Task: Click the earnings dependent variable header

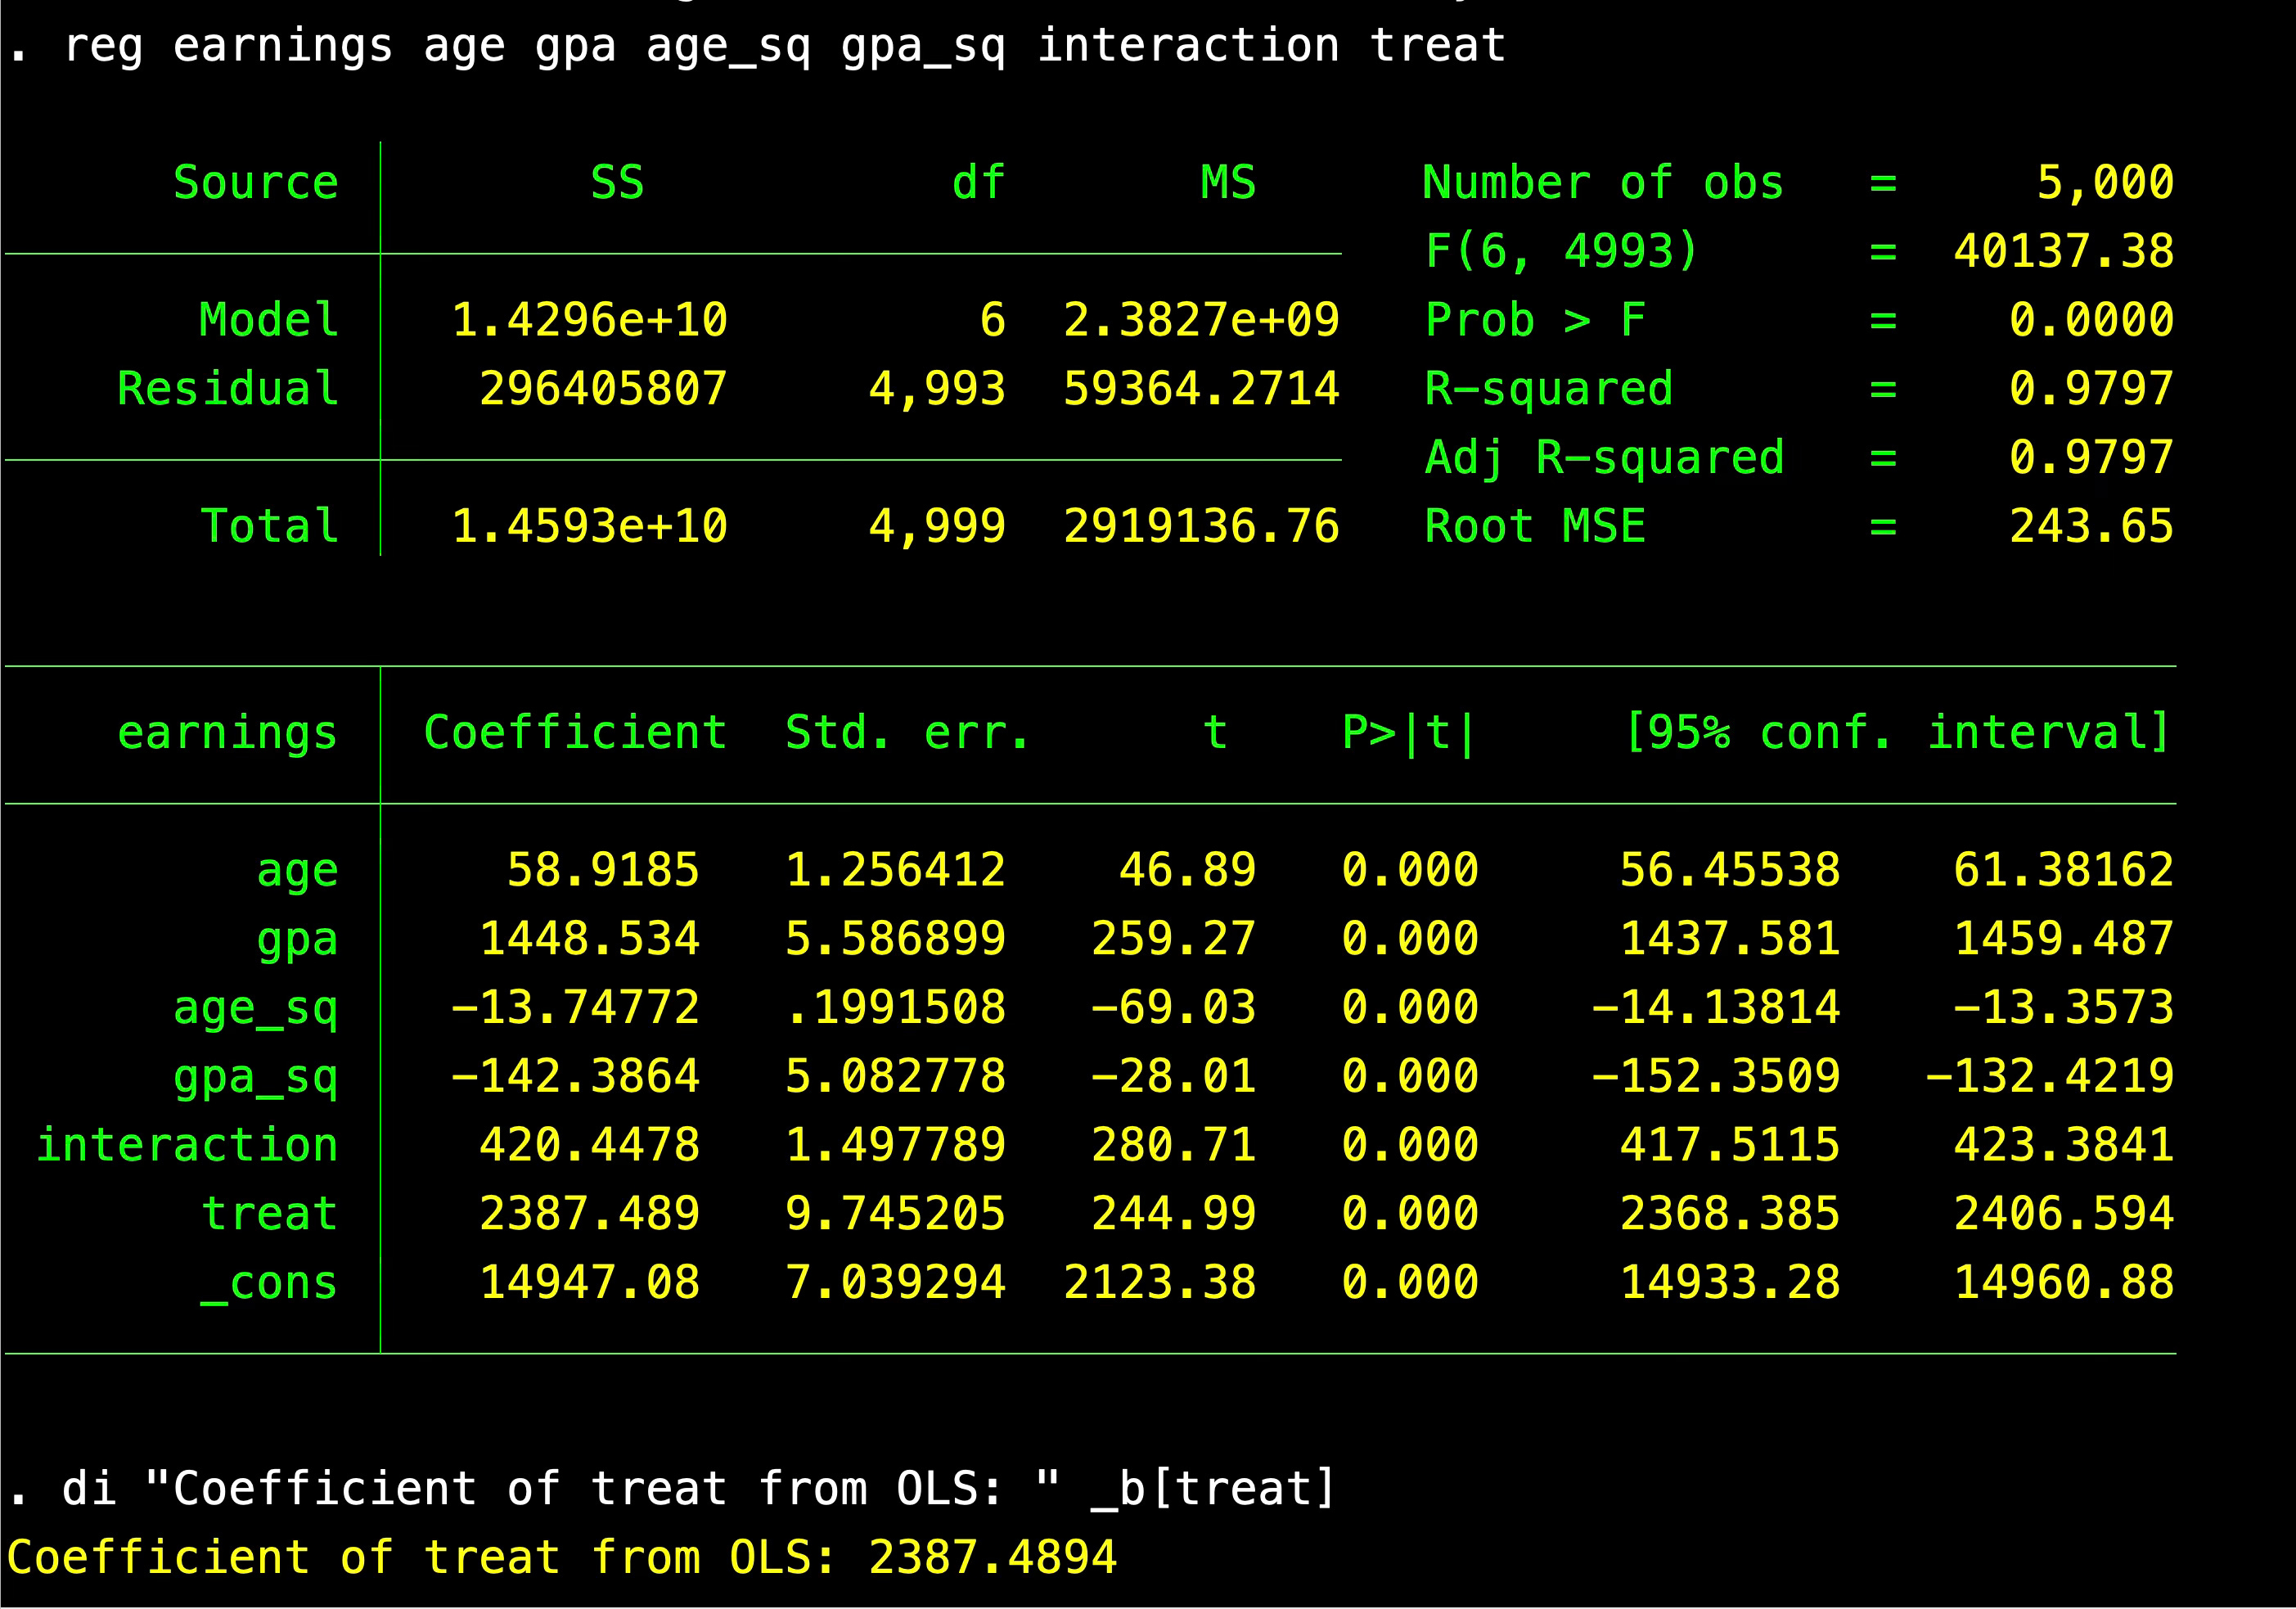Action: [227, 733]
